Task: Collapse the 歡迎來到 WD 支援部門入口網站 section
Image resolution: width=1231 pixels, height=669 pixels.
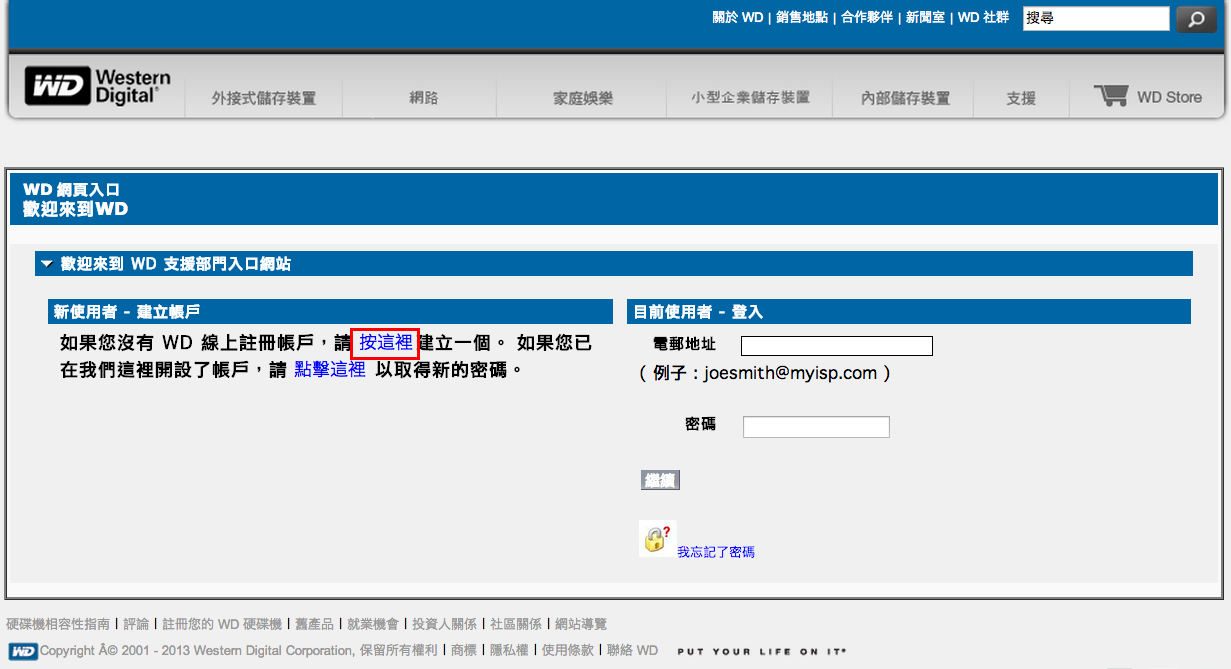Action: coord(46,264)
